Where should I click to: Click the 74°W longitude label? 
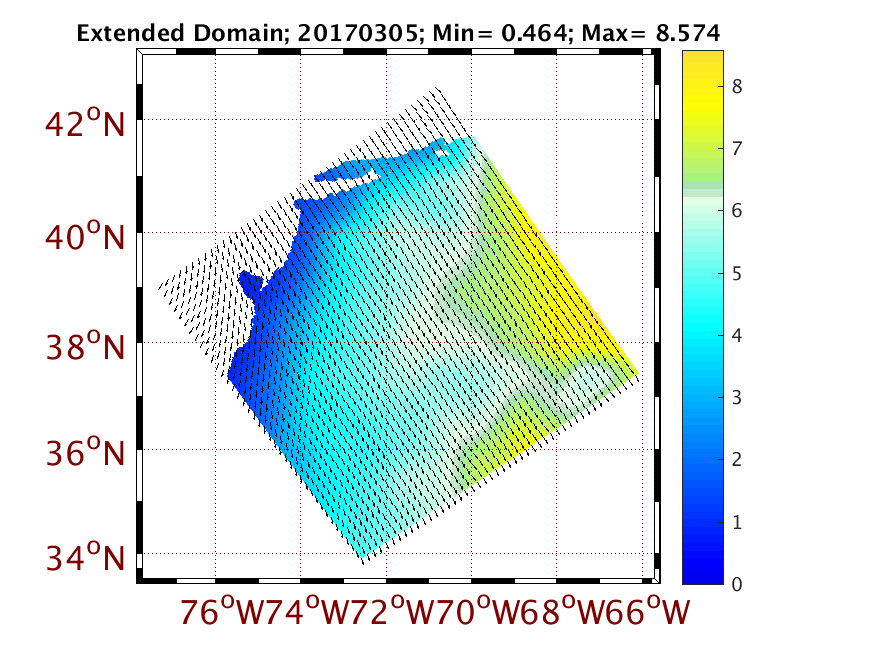pyautogui.click(x=307, y=612)
